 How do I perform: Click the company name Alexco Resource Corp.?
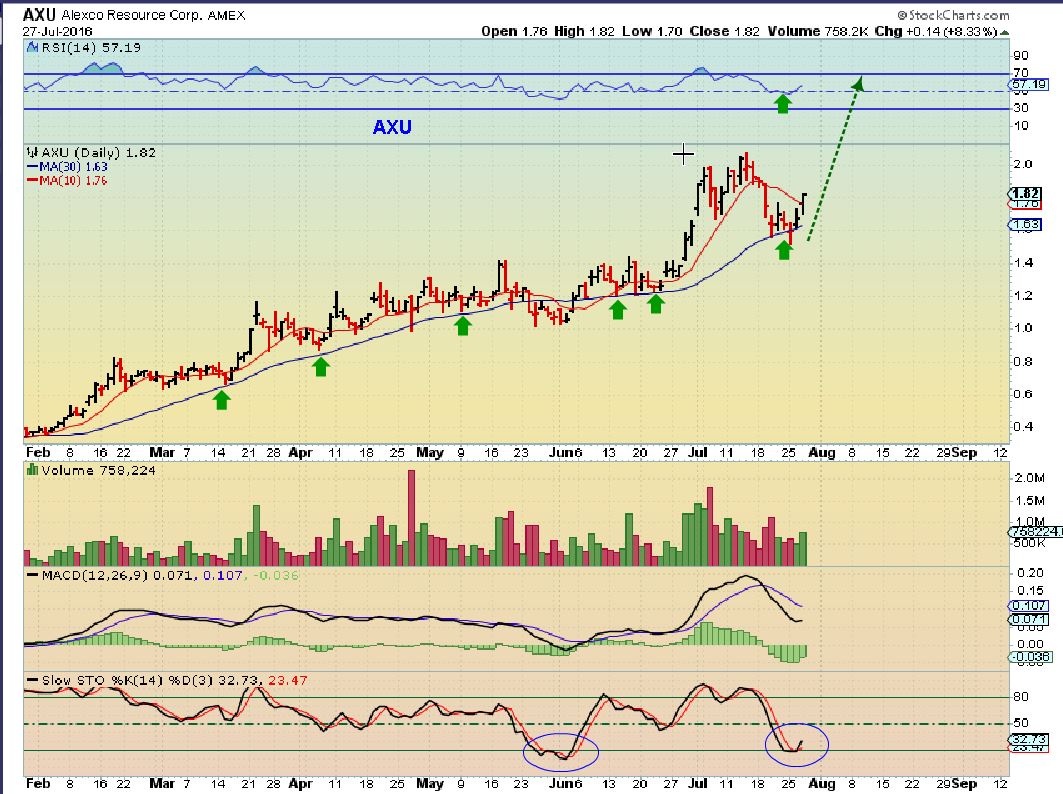point(132,15)
